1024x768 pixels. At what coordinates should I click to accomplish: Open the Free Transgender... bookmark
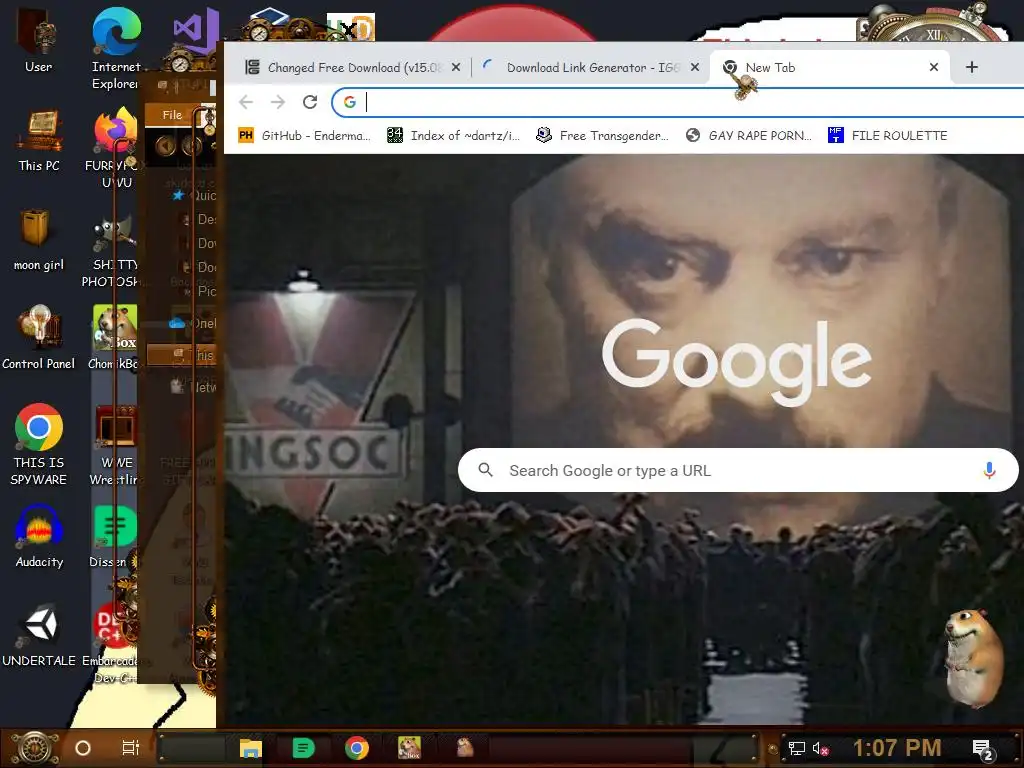tap(602, 135)
